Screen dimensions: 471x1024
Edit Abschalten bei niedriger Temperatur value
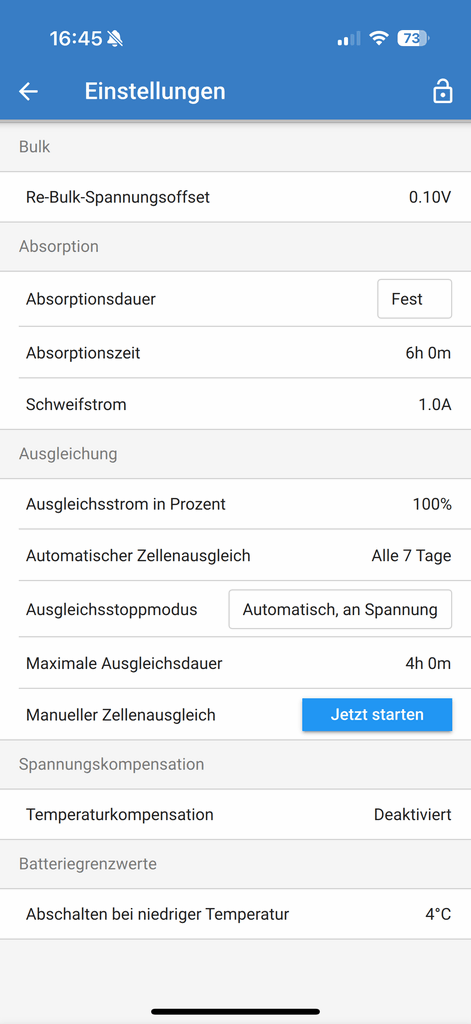click(x=235, y=914)
